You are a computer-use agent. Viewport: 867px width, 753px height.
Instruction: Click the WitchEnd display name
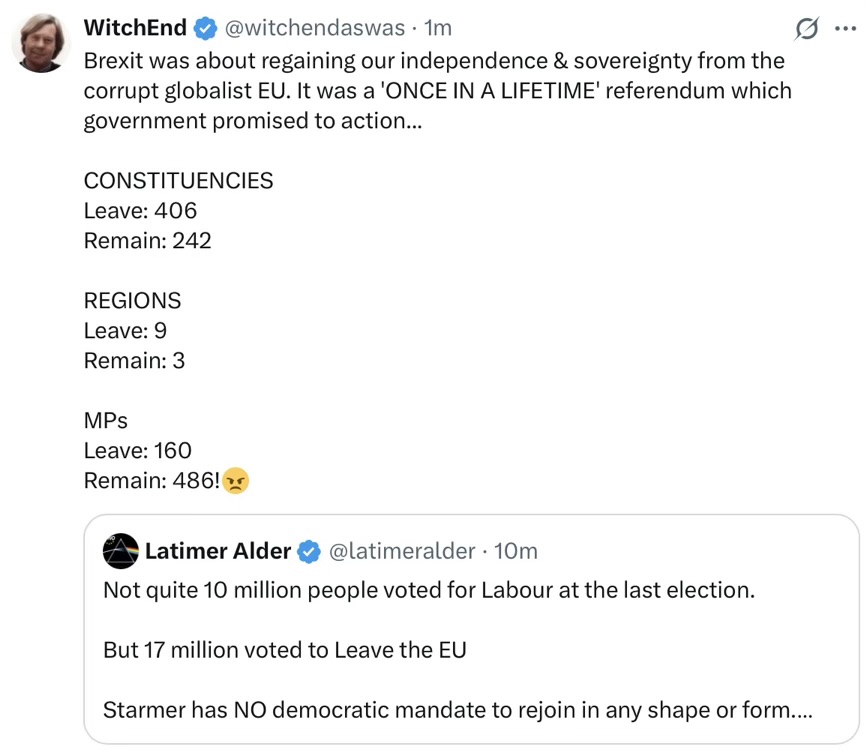point(135,28)
